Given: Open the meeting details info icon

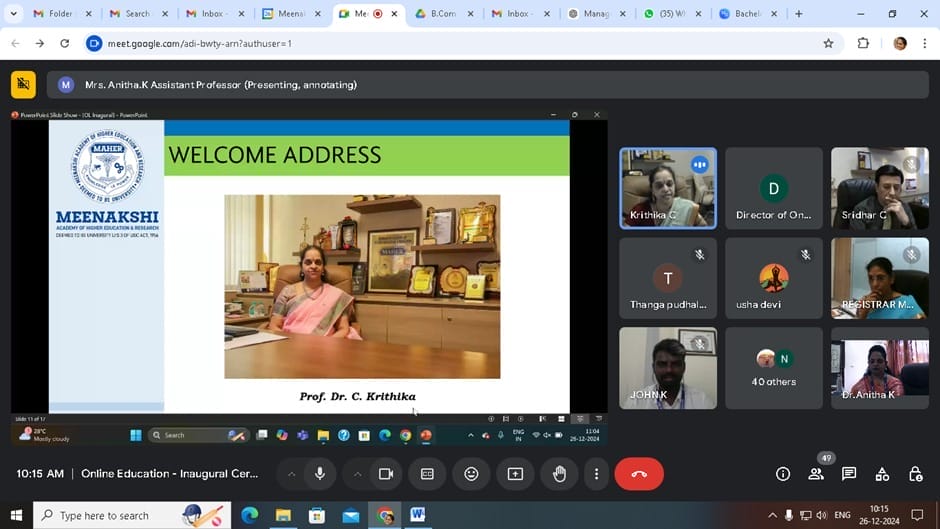Looking at the screenshot, I should 783,474.
